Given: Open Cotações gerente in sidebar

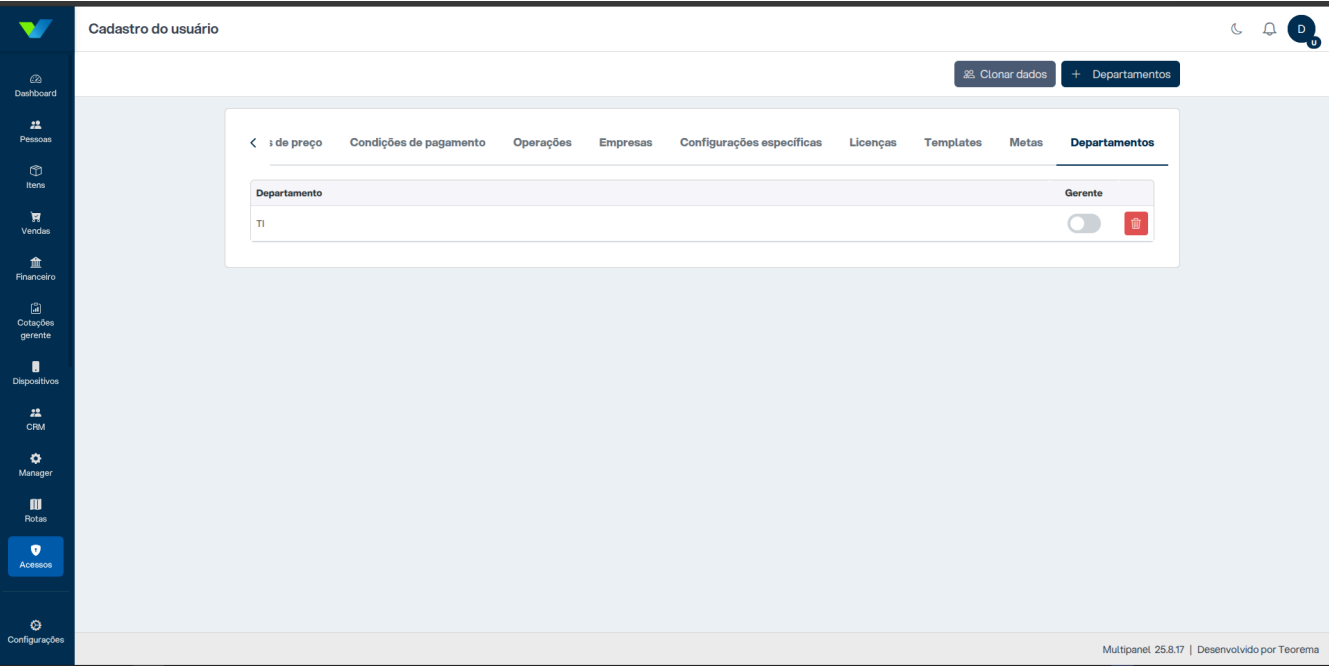Looking at the screenshot, I should tap(36, 321).
